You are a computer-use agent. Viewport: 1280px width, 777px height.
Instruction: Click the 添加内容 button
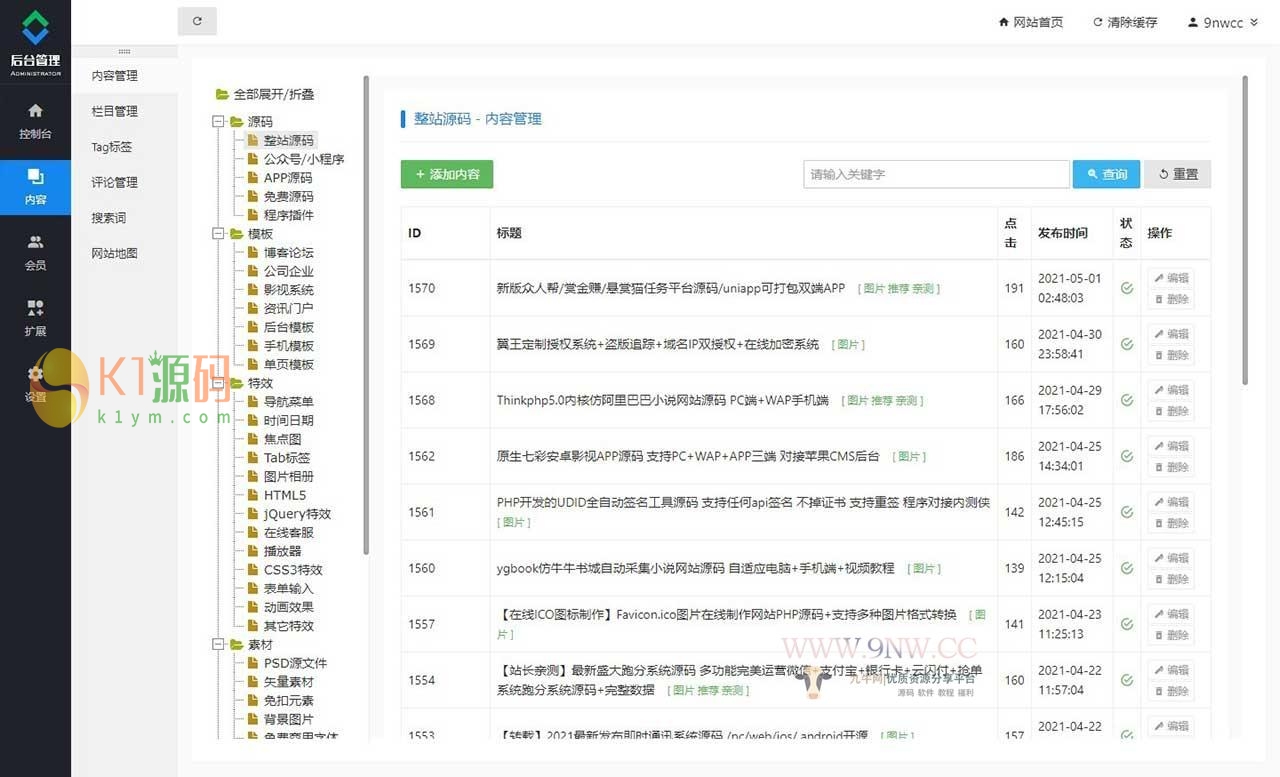coord(447,174)
